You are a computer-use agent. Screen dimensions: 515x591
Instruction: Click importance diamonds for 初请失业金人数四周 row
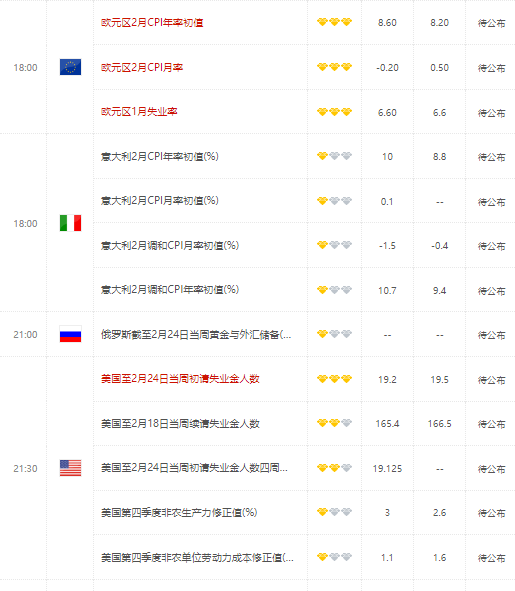point(334,468)
